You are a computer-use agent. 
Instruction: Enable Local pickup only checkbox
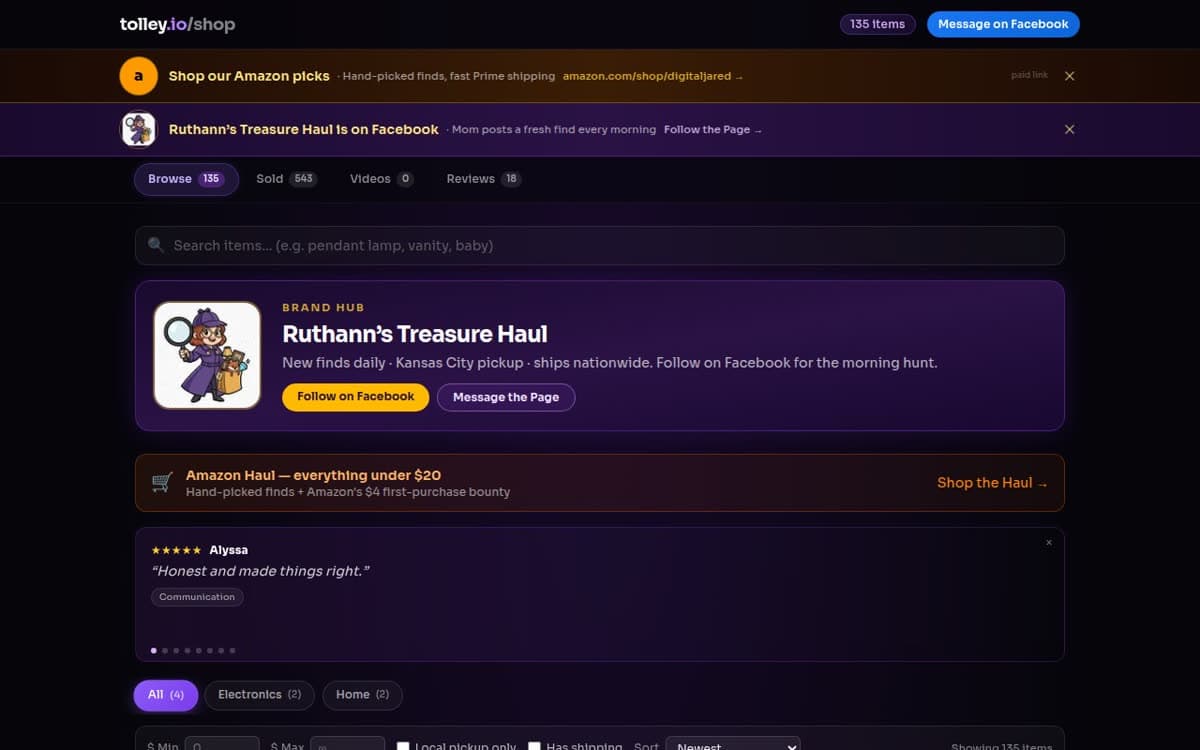pos(403,746)
